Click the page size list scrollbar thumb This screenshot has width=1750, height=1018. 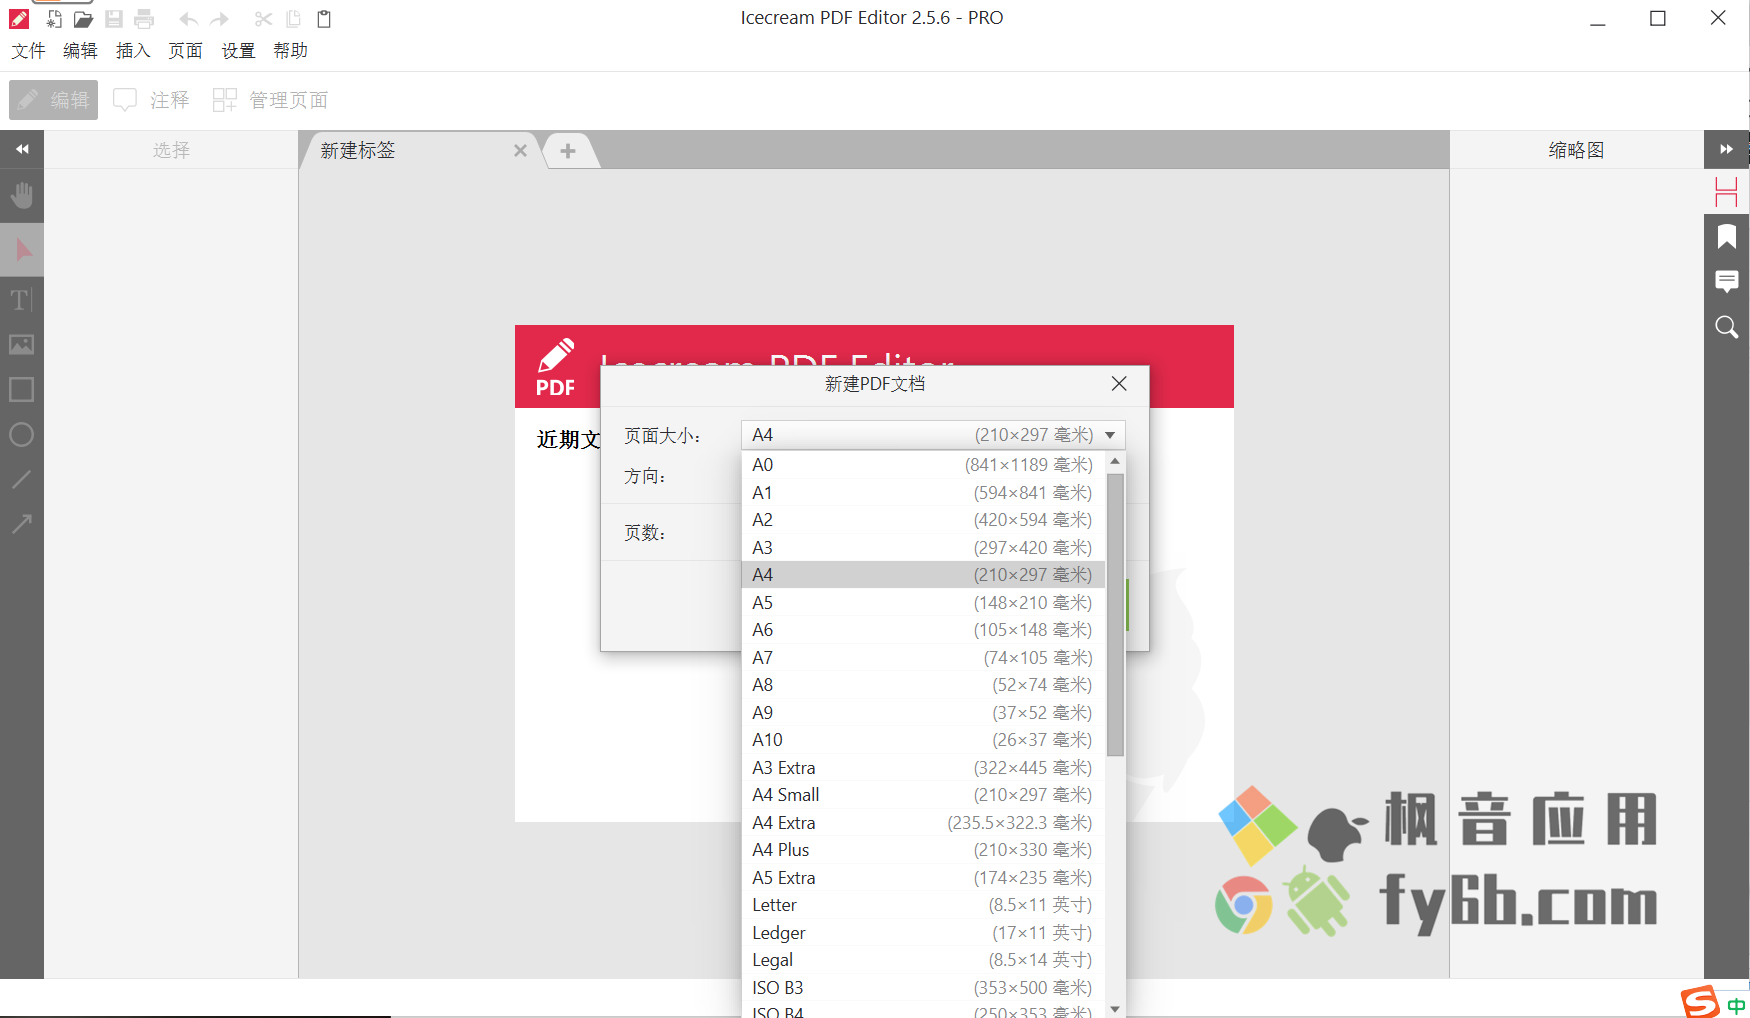tap(1115, 615)
